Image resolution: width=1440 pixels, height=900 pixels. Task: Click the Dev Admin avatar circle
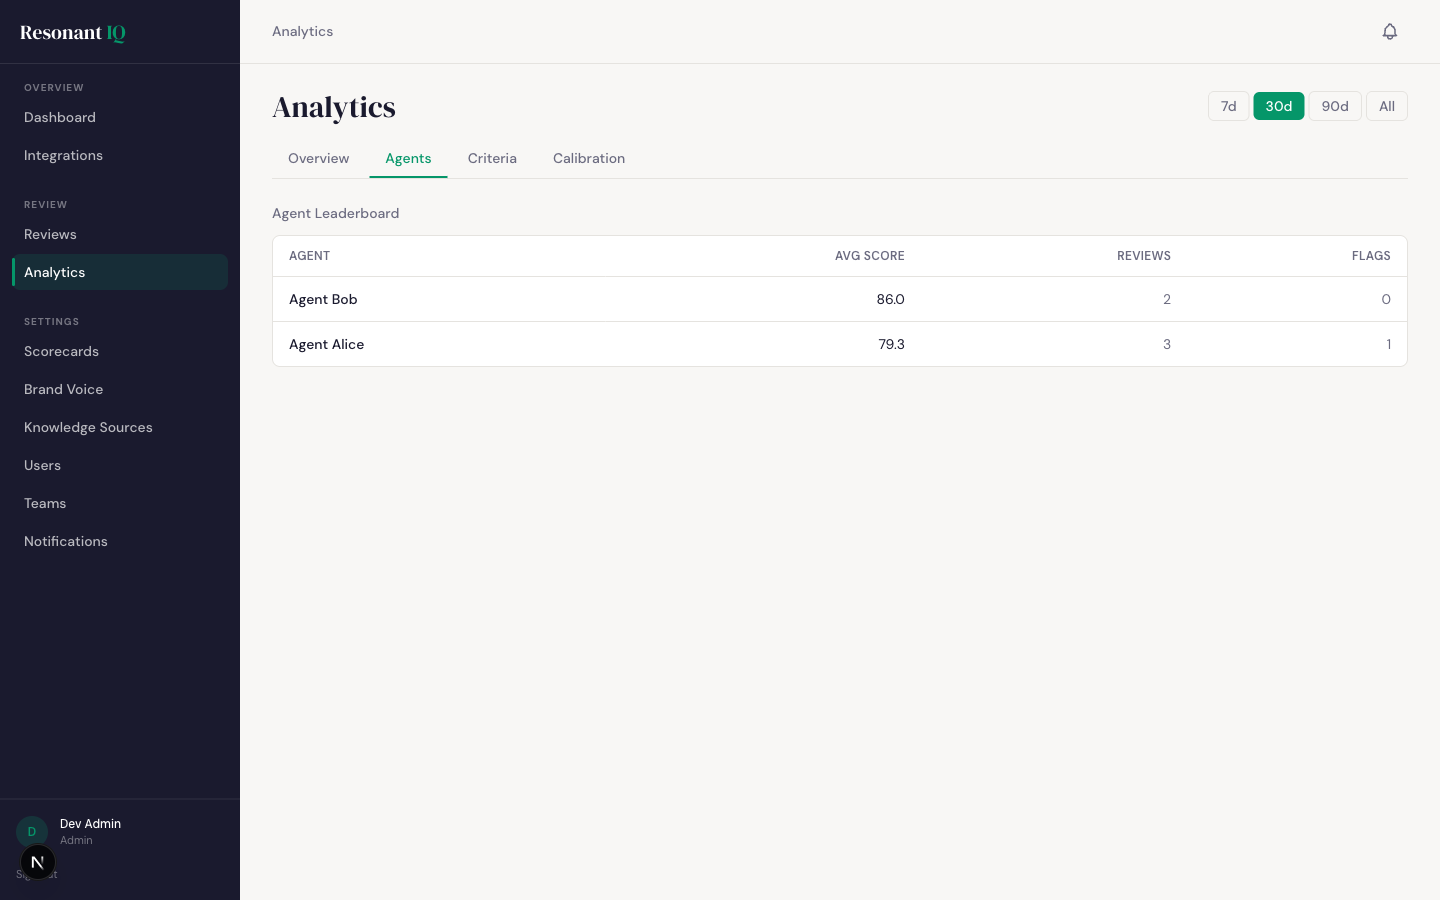click(x=31, y=831)
